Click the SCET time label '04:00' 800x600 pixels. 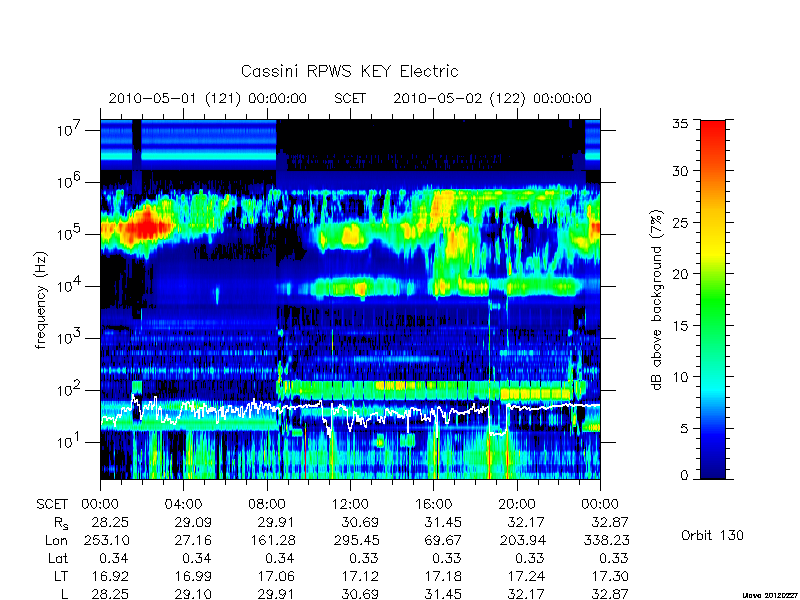184,504
